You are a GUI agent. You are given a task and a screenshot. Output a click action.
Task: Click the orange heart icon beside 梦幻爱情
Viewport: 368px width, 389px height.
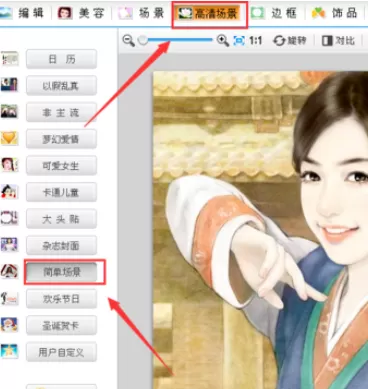point(9,138)
